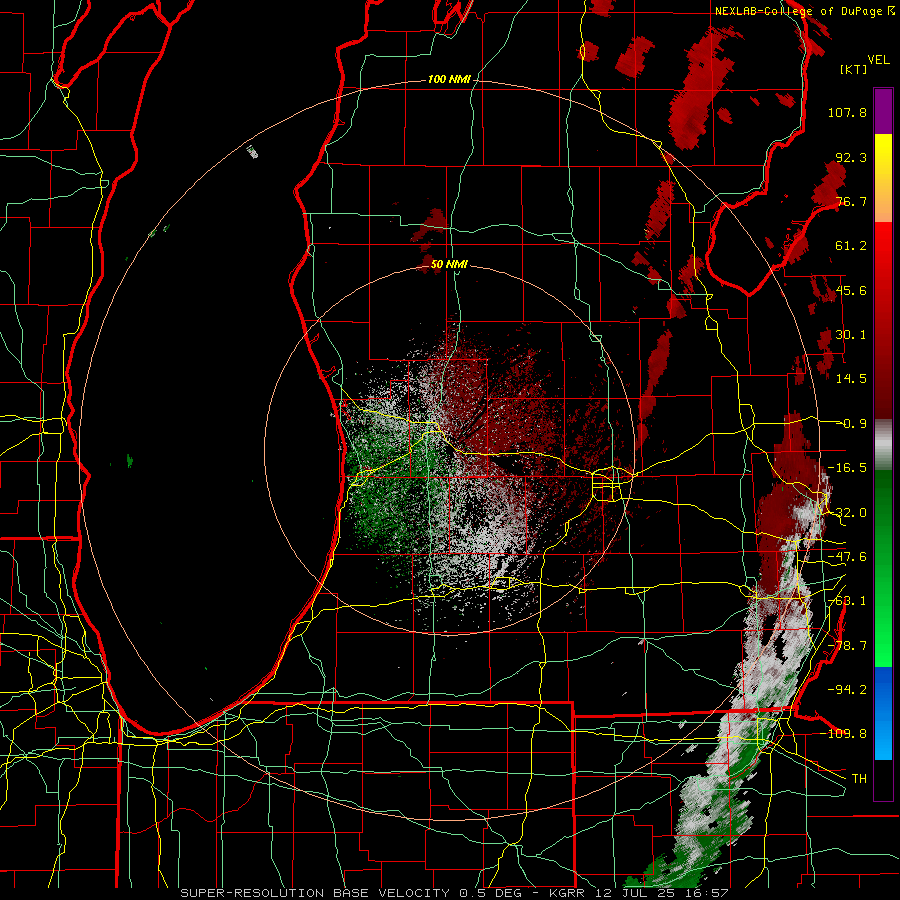The image size is (900, 900).
Task: Click the 100 NMI range ring label
Action: [x=449, y=79]
